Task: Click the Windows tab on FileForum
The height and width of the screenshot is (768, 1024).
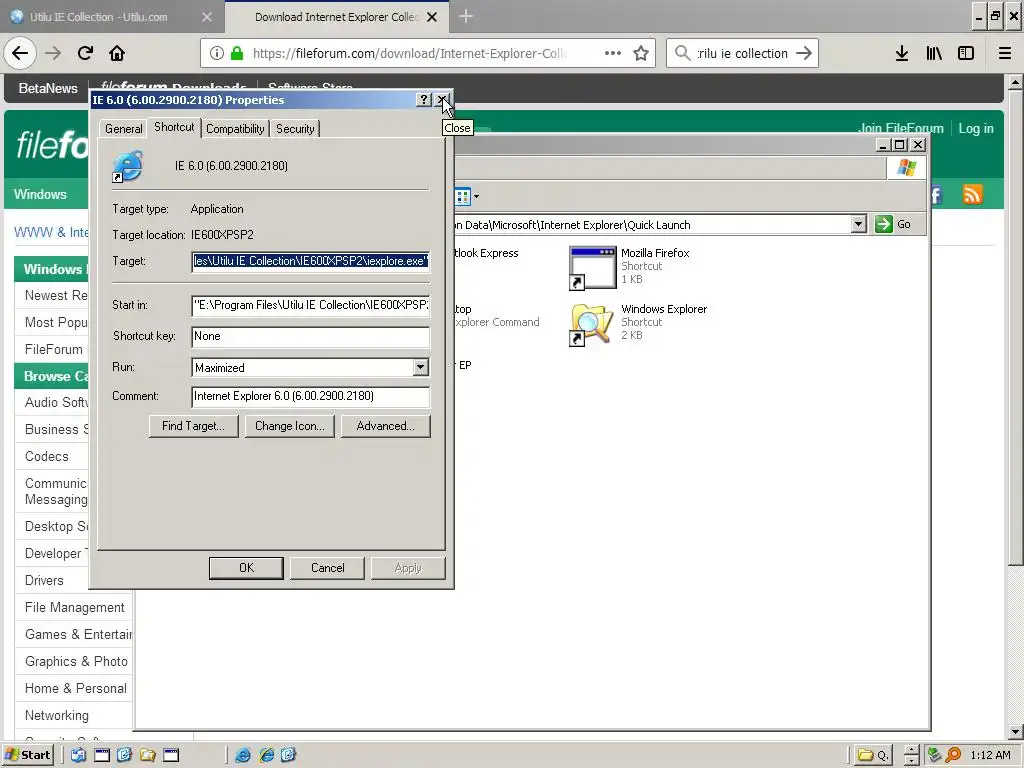Action: (x=40, y=194)
